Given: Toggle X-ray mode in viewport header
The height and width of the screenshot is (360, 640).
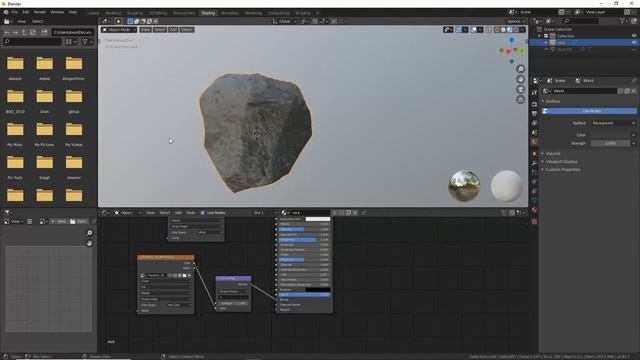Looking at the screenshot, I should (489, 30).
